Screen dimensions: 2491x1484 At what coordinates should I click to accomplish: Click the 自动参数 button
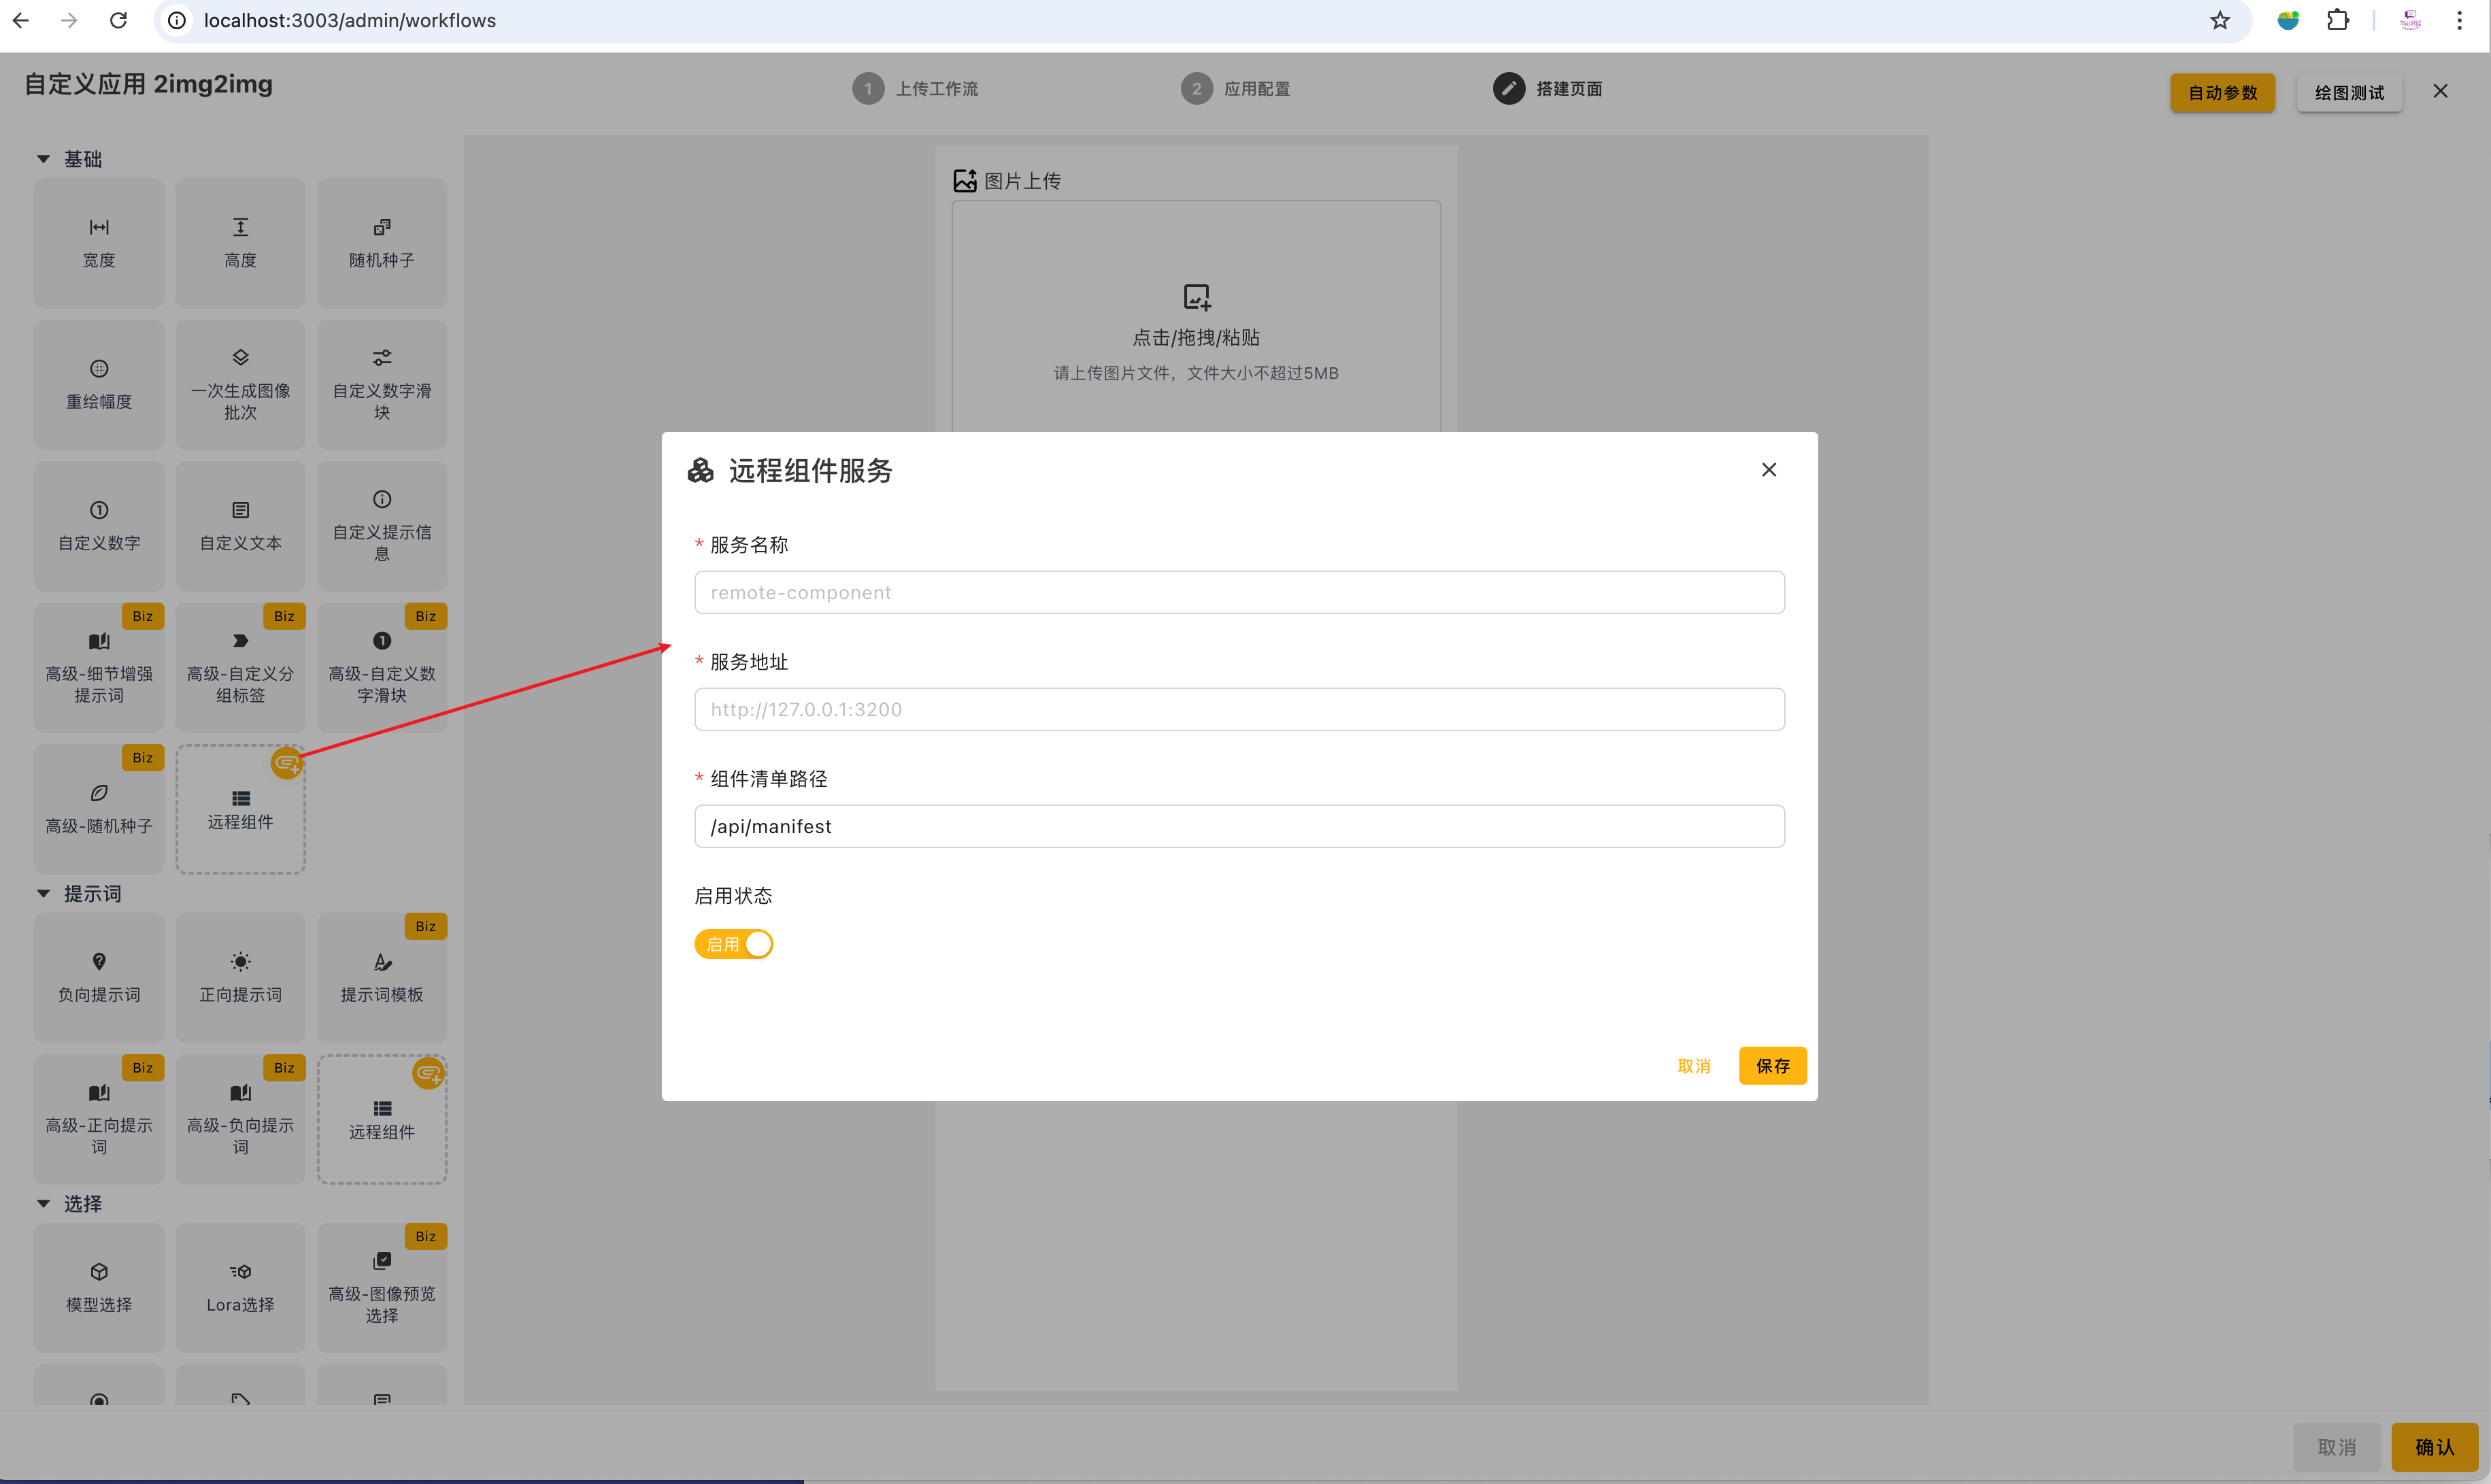click(2222, 93)
